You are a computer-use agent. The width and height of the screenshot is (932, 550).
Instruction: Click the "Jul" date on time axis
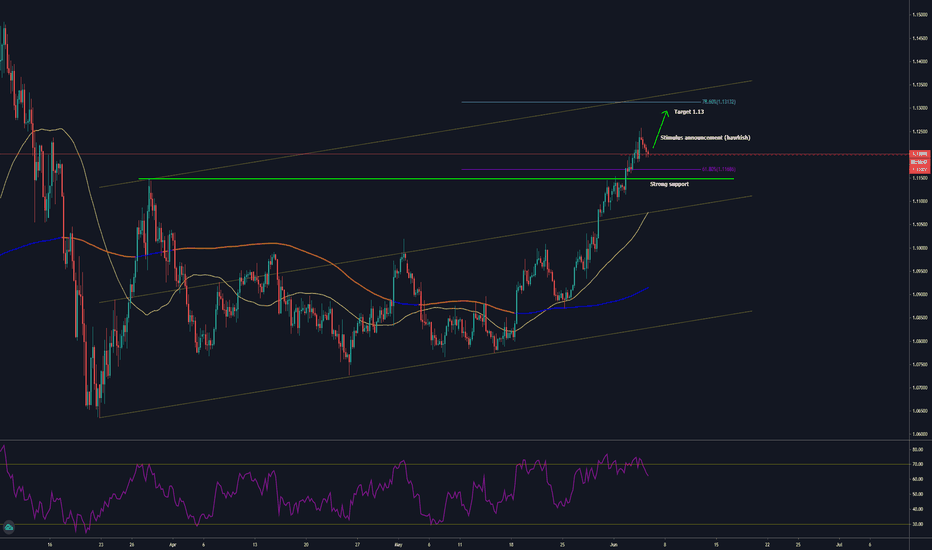[x=839, y=544]
